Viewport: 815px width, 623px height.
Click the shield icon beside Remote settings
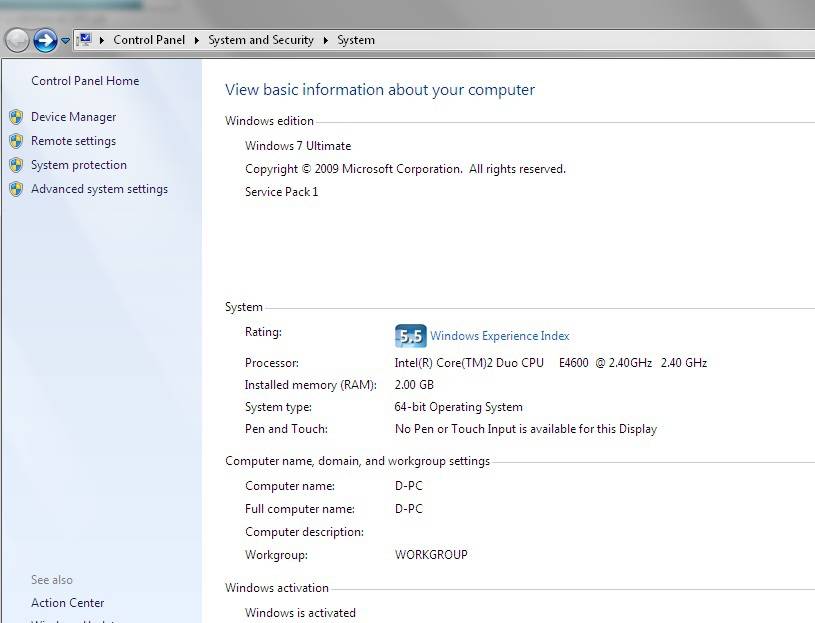(16, 141)
